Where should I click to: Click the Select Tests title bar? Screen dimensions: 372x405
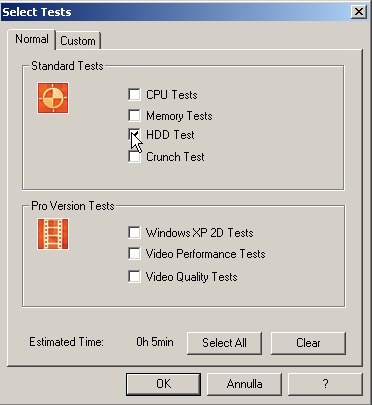pos(176,12)
